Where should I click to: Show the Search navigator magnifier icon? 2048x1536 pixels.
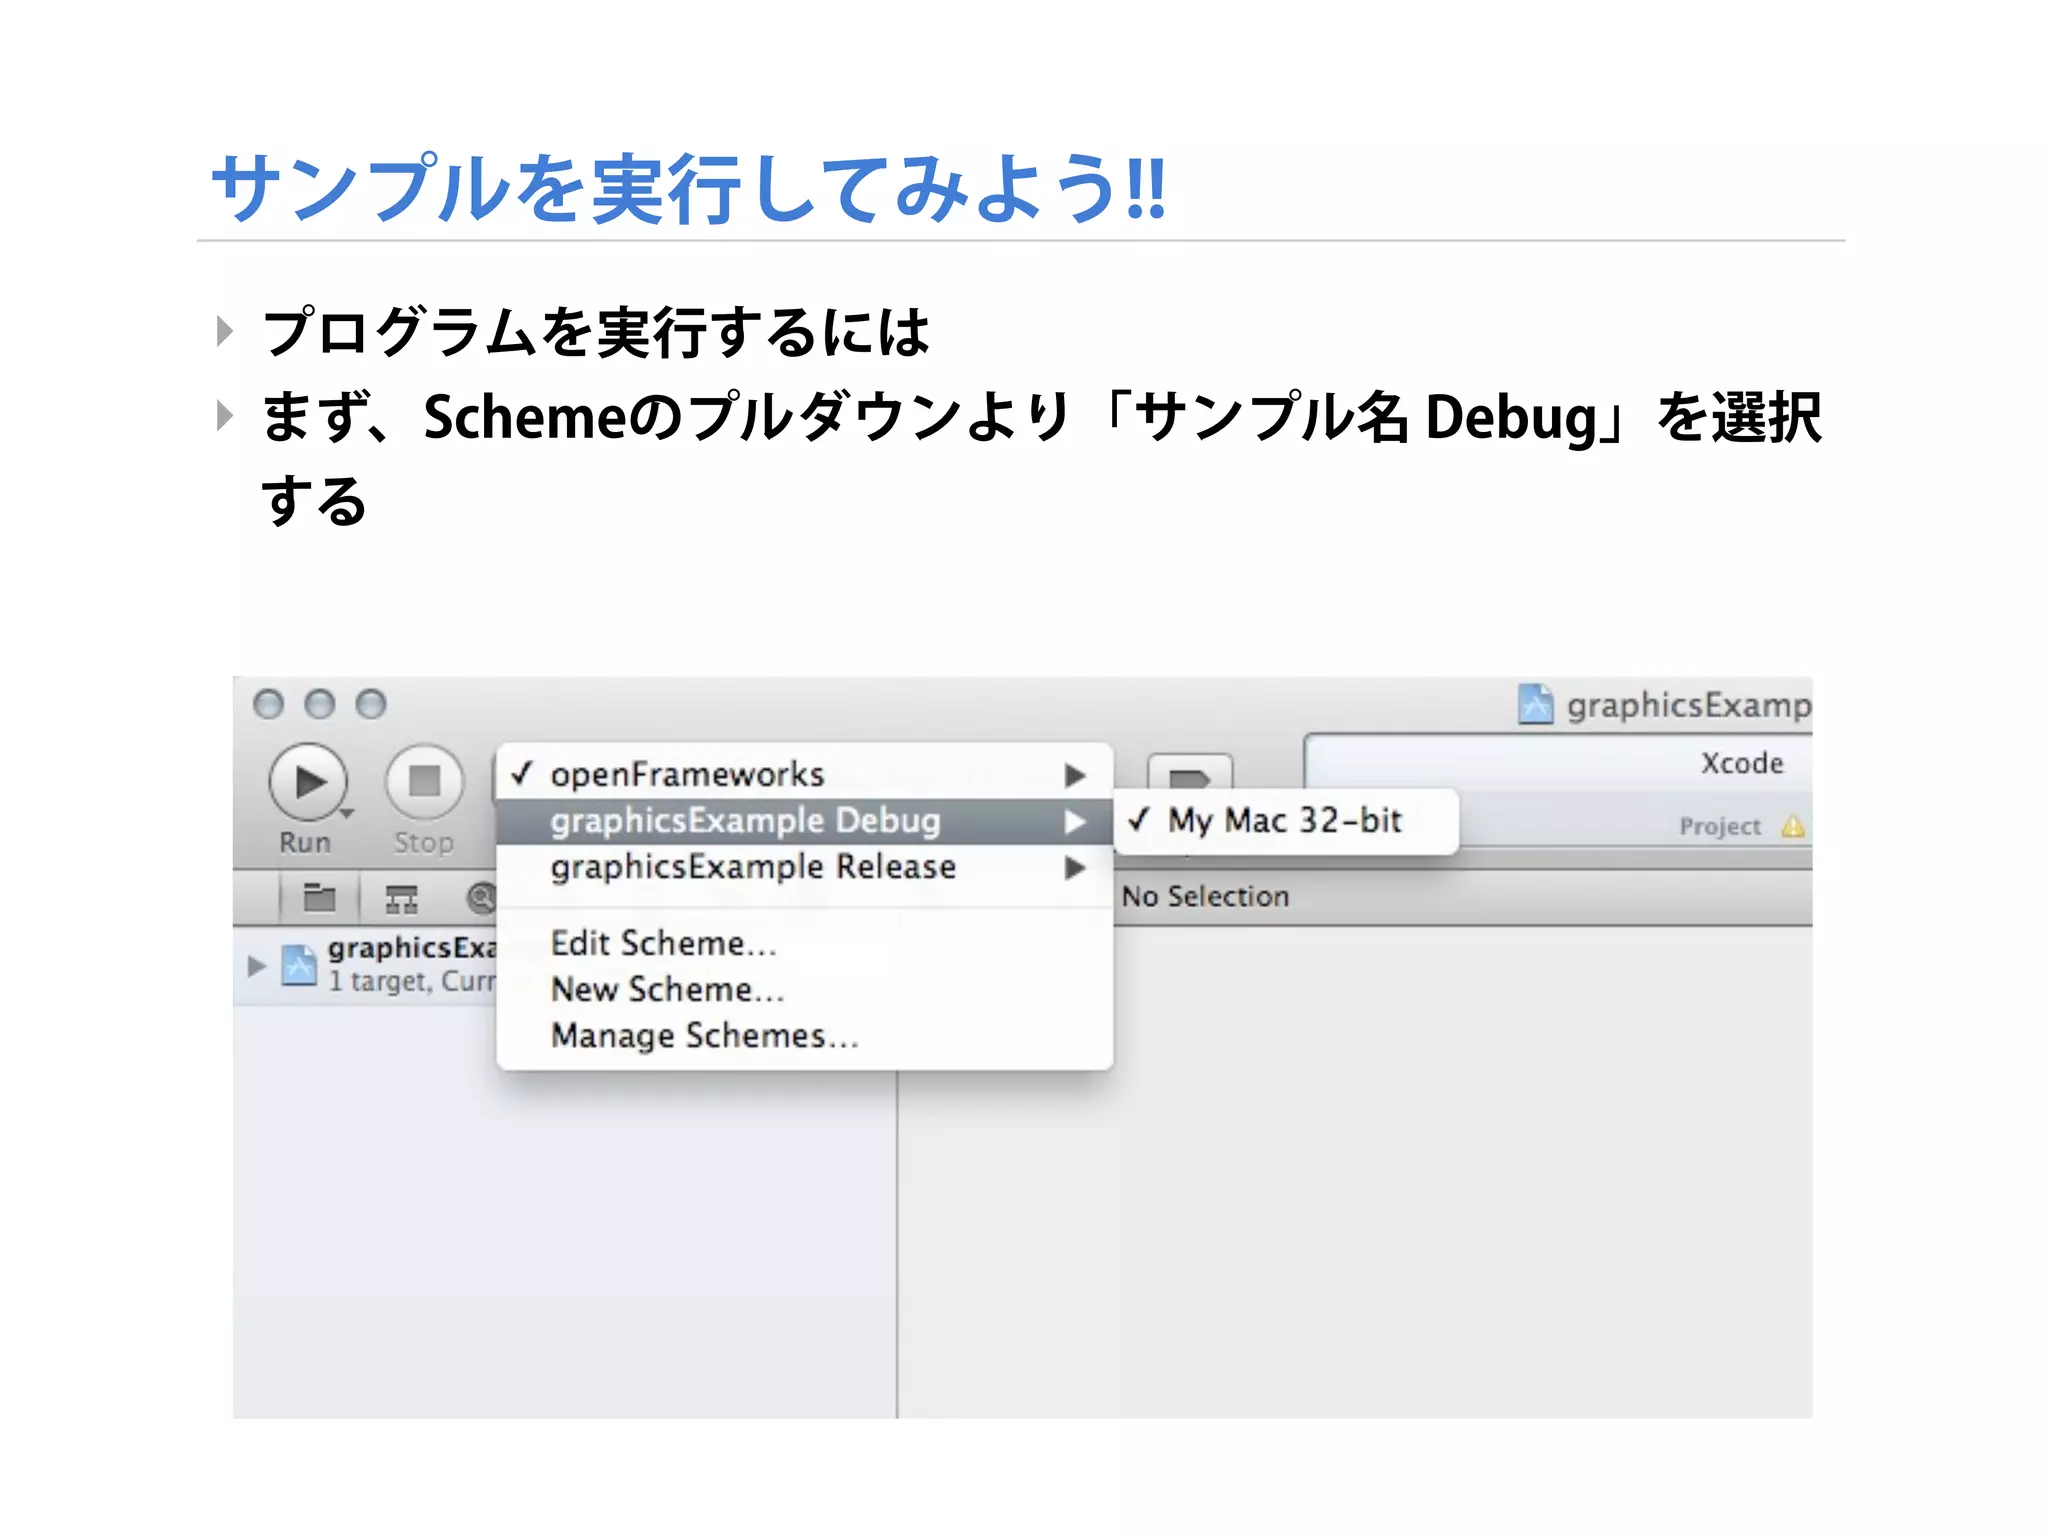pyautogui.click(x=481, y=898)
